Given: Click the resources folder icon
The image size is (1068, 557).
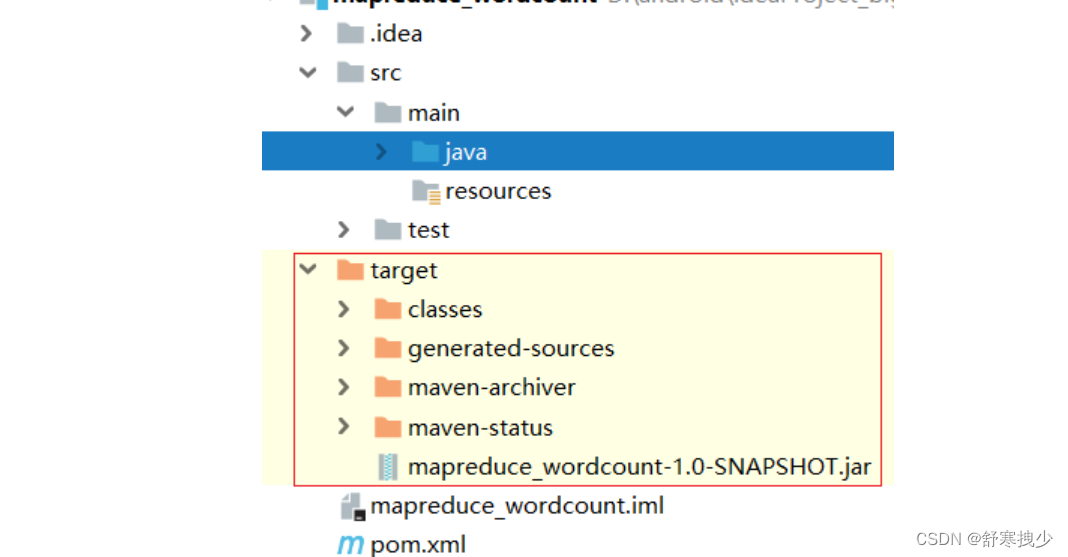Looking at the screenshot, I should 426,191.
